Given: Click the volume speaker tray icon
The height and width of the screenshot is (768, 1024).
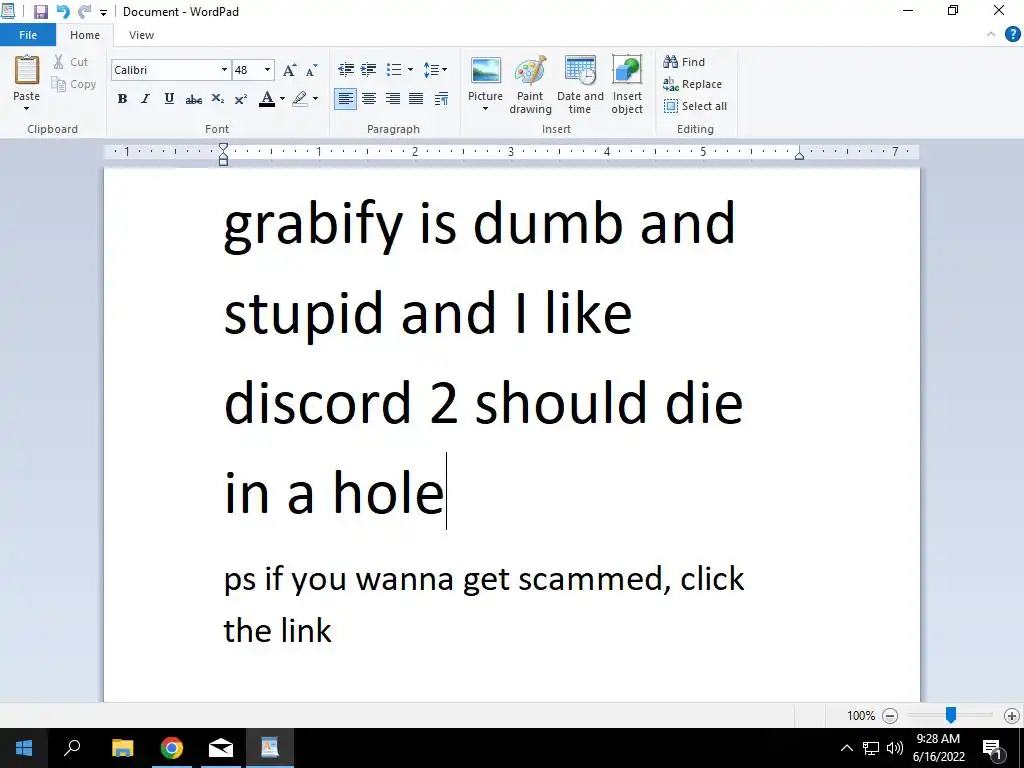Looking at the screenshot, I should [895, 748].
